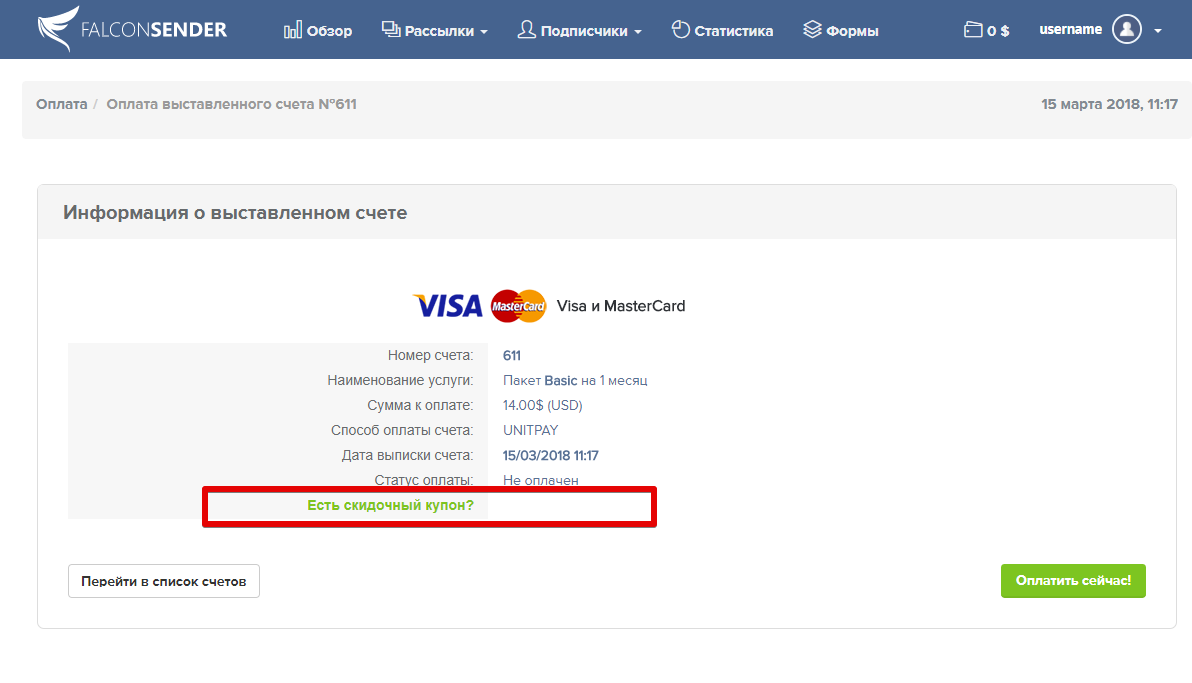Click the Оплатить сейчас! button
Image resolution: width=1192 pixels, height=683 pixels.
(x=1073, y=581)
